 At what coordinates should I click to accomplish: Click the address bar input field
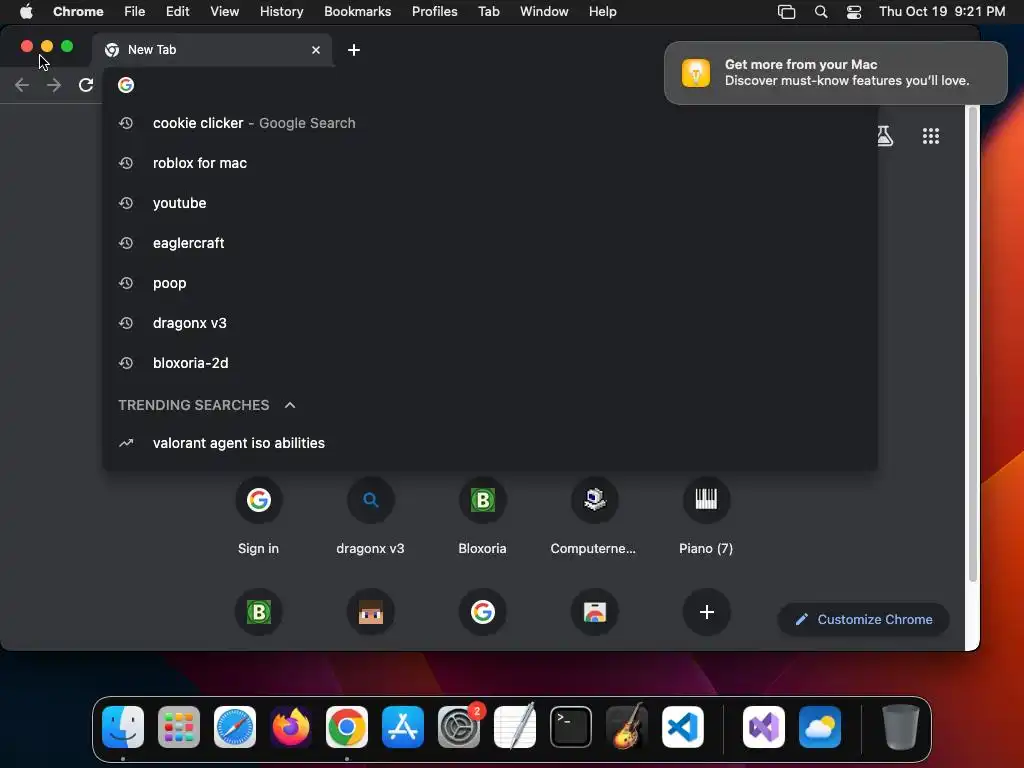pyautogui.click(x=392, y=85)
